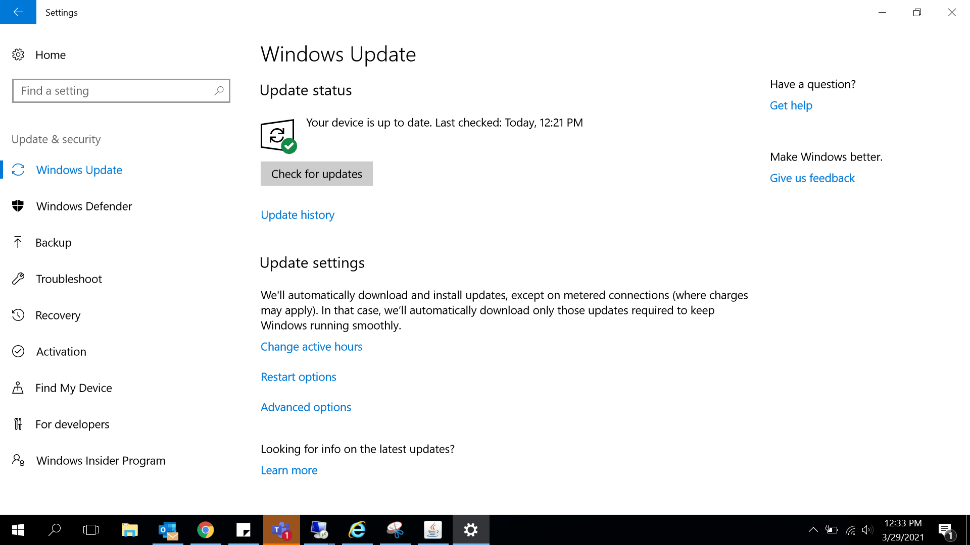Open Recovery via its history clock icon

pyautogui.click(x=18, y=315)
